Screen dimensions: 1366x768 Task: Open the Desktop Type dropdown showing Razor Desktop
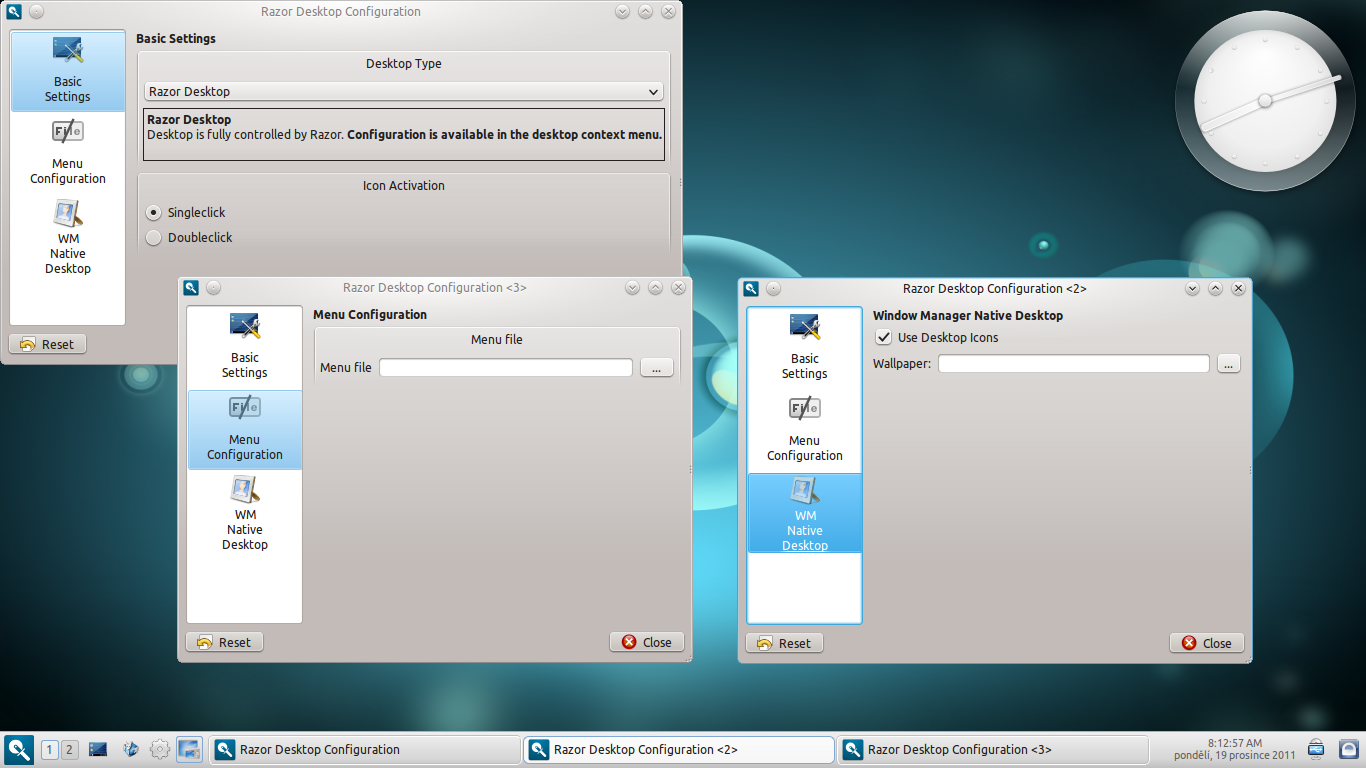pos(404,91)
